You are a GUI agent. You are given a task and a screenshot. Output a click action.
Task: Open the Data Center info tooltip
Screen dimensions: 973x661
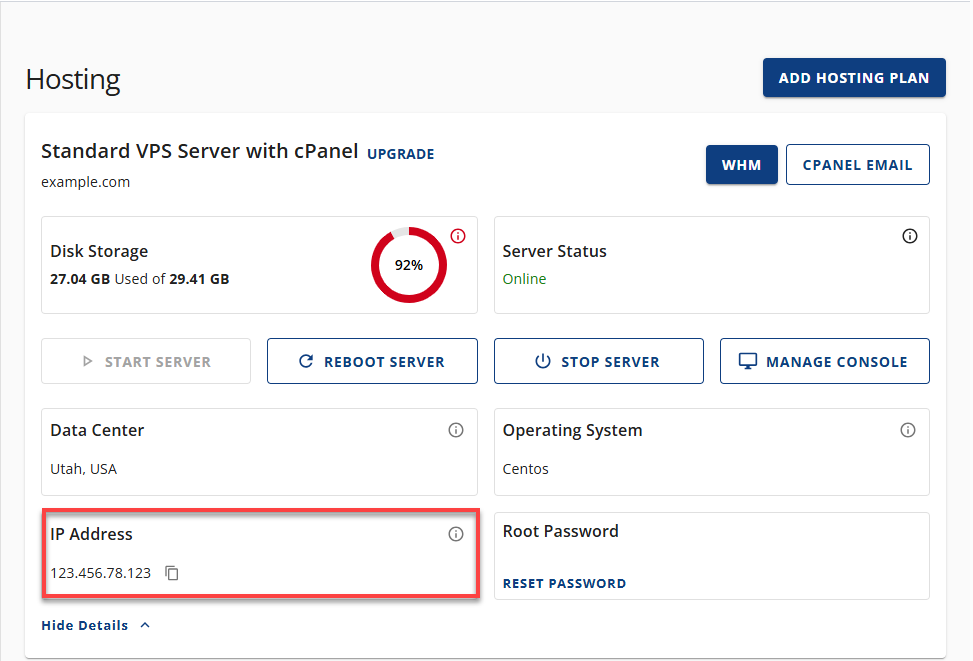456,430
